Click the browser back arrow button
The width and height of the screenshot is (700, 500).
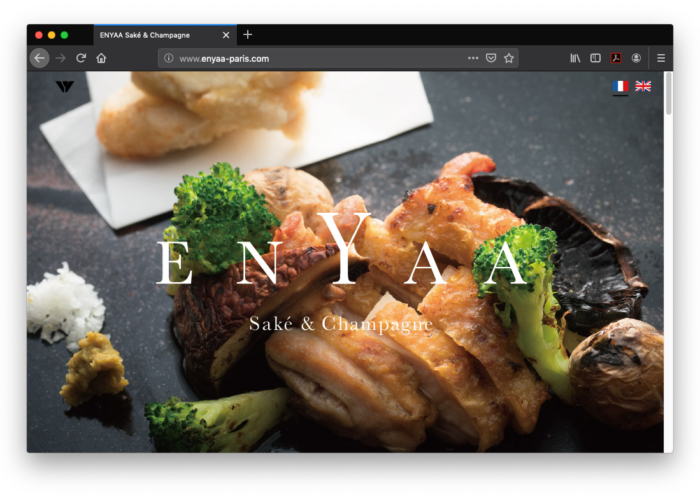point(39,58)
